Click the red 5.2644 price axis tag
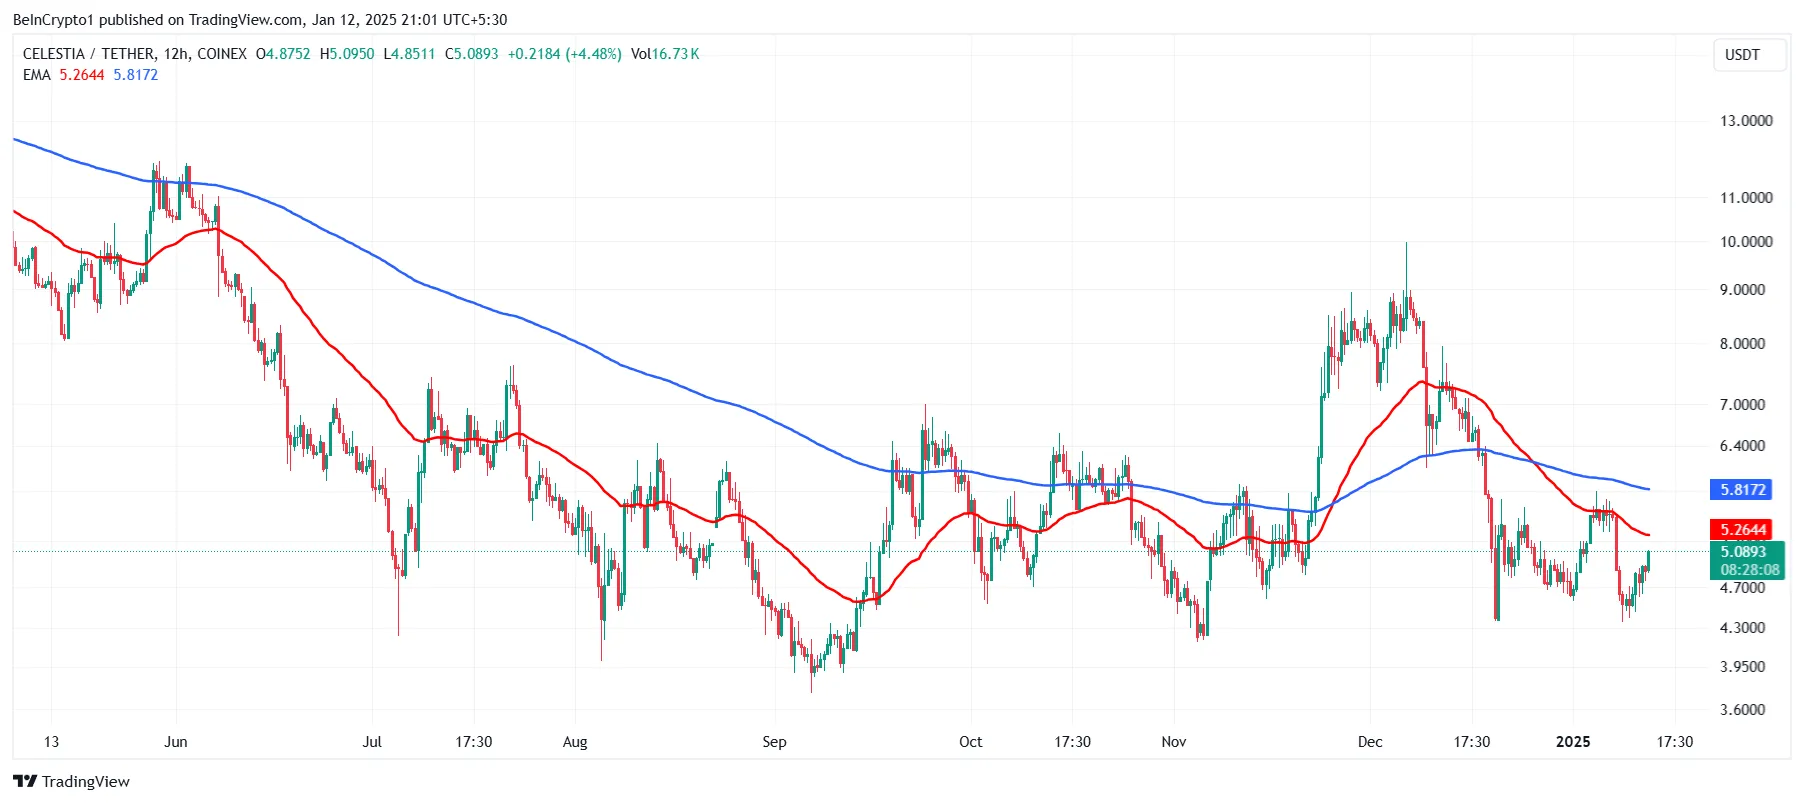Image resolution: width=1804 pixels, height=803 pixels. [x=1741, y=530]
